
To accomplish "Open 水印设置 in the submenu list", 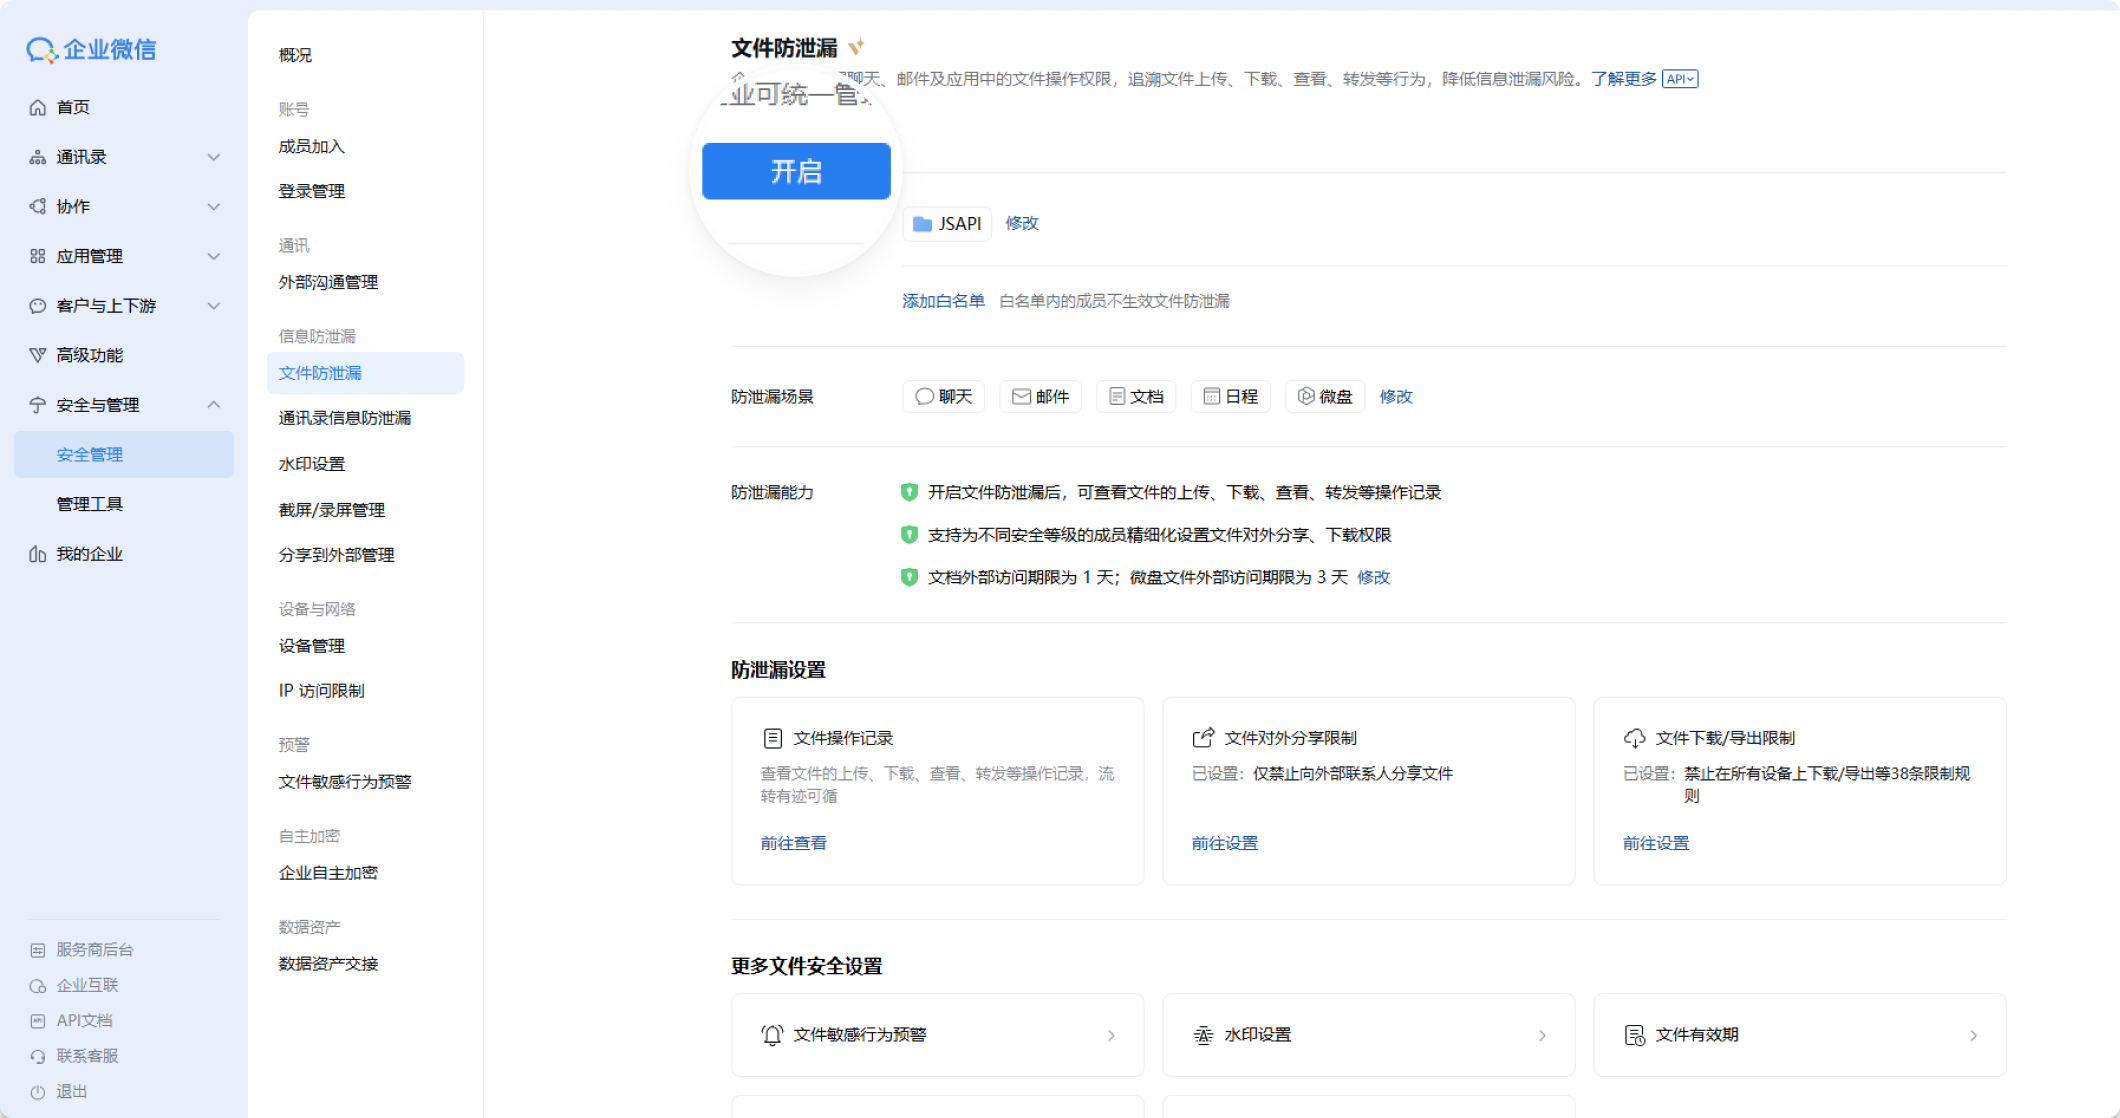I will pyautogui.click(x=312, y=464).
